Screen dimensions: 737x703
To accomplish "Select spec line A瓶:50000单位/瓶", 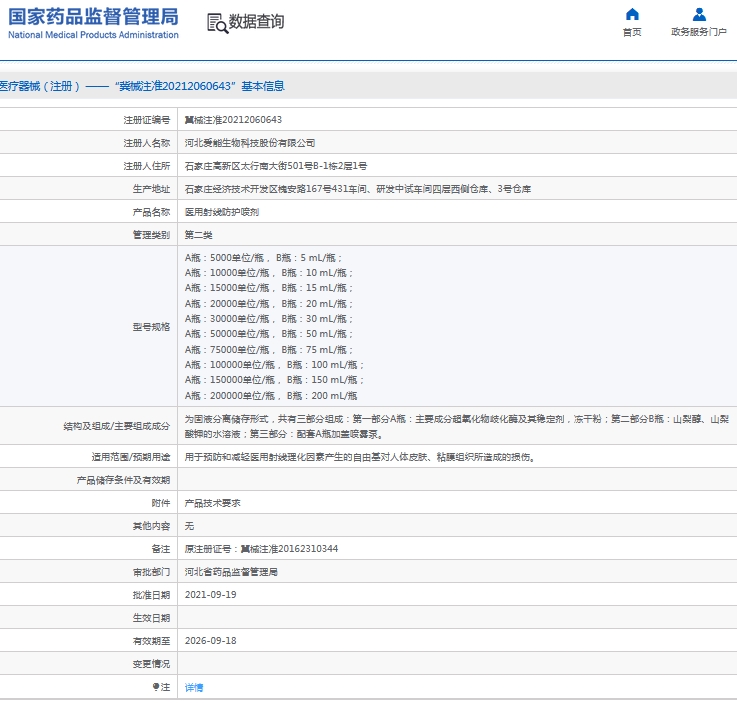I will pos(269,334).
